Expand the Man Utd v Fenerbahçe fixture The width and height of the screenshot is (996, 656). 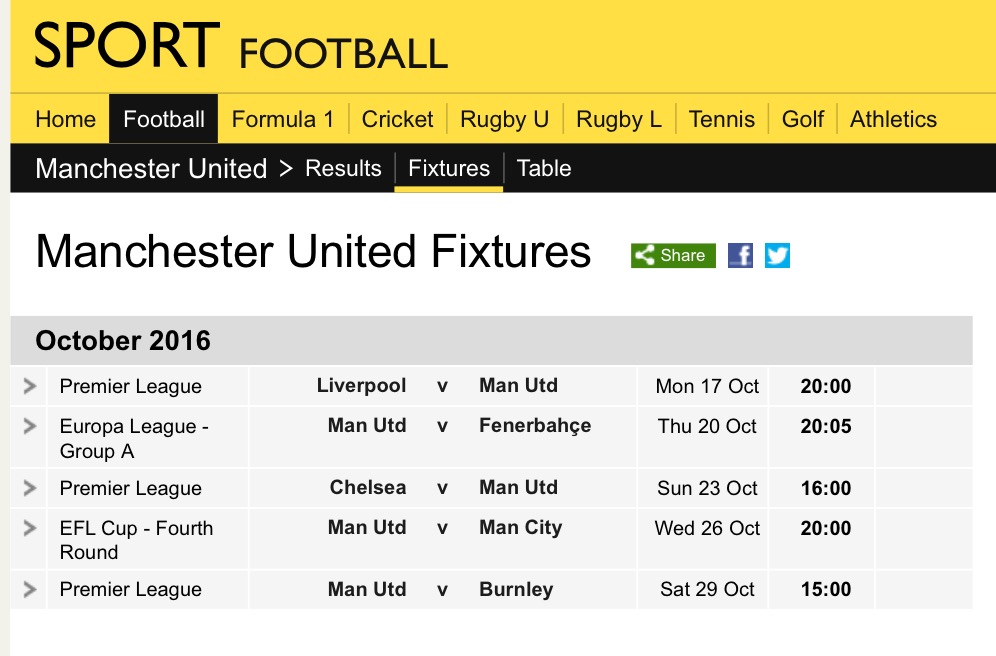(29, 427)
